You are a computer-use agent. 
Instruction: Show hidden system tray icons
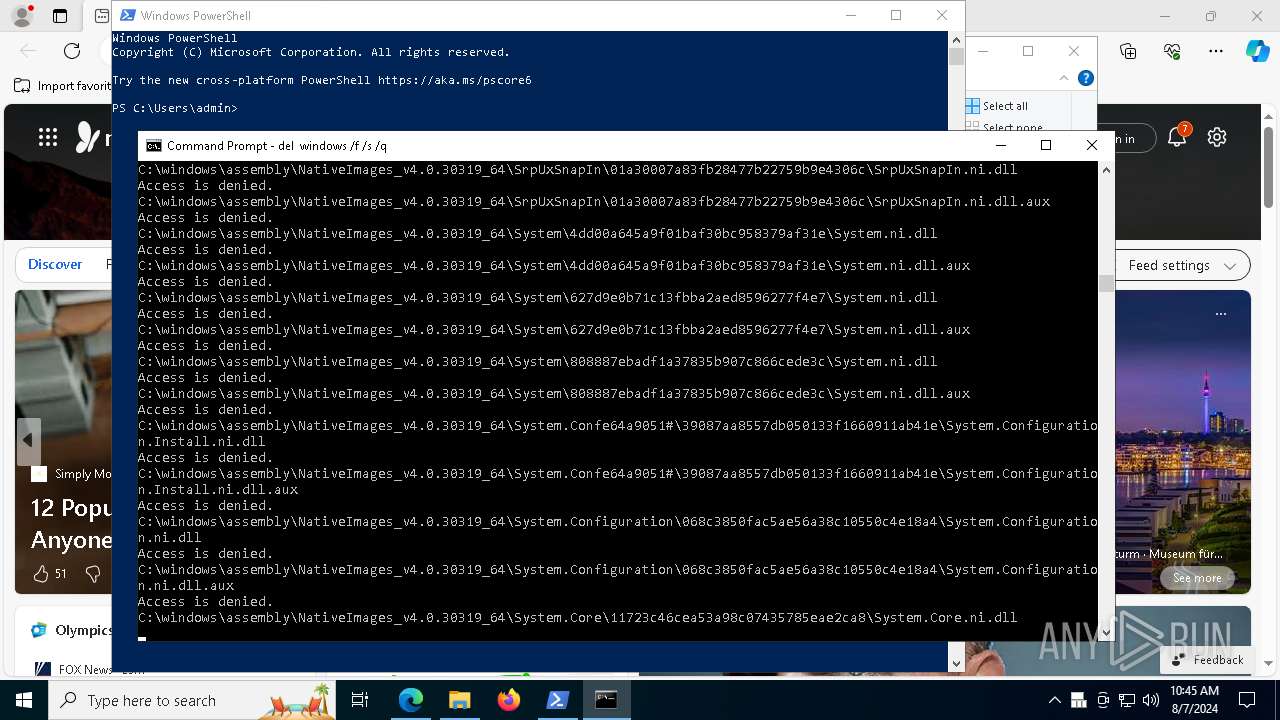tap(1054, 700)
